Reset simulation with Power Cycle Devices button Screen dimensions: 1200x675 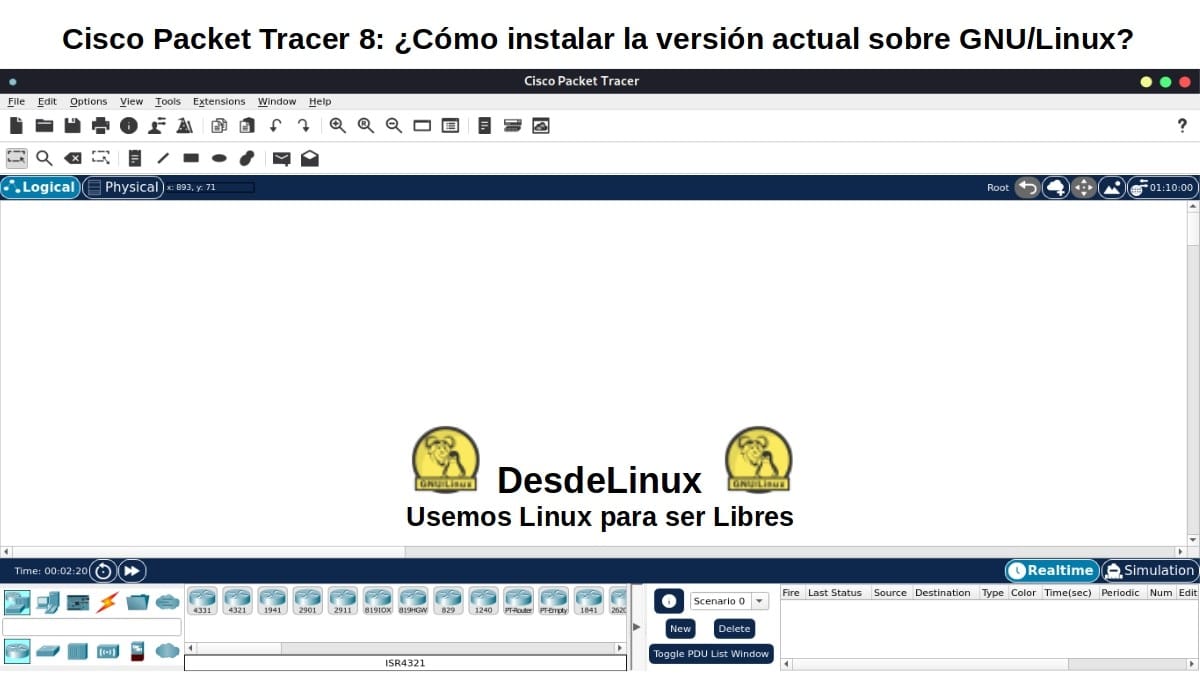click(x=103, y=571)
